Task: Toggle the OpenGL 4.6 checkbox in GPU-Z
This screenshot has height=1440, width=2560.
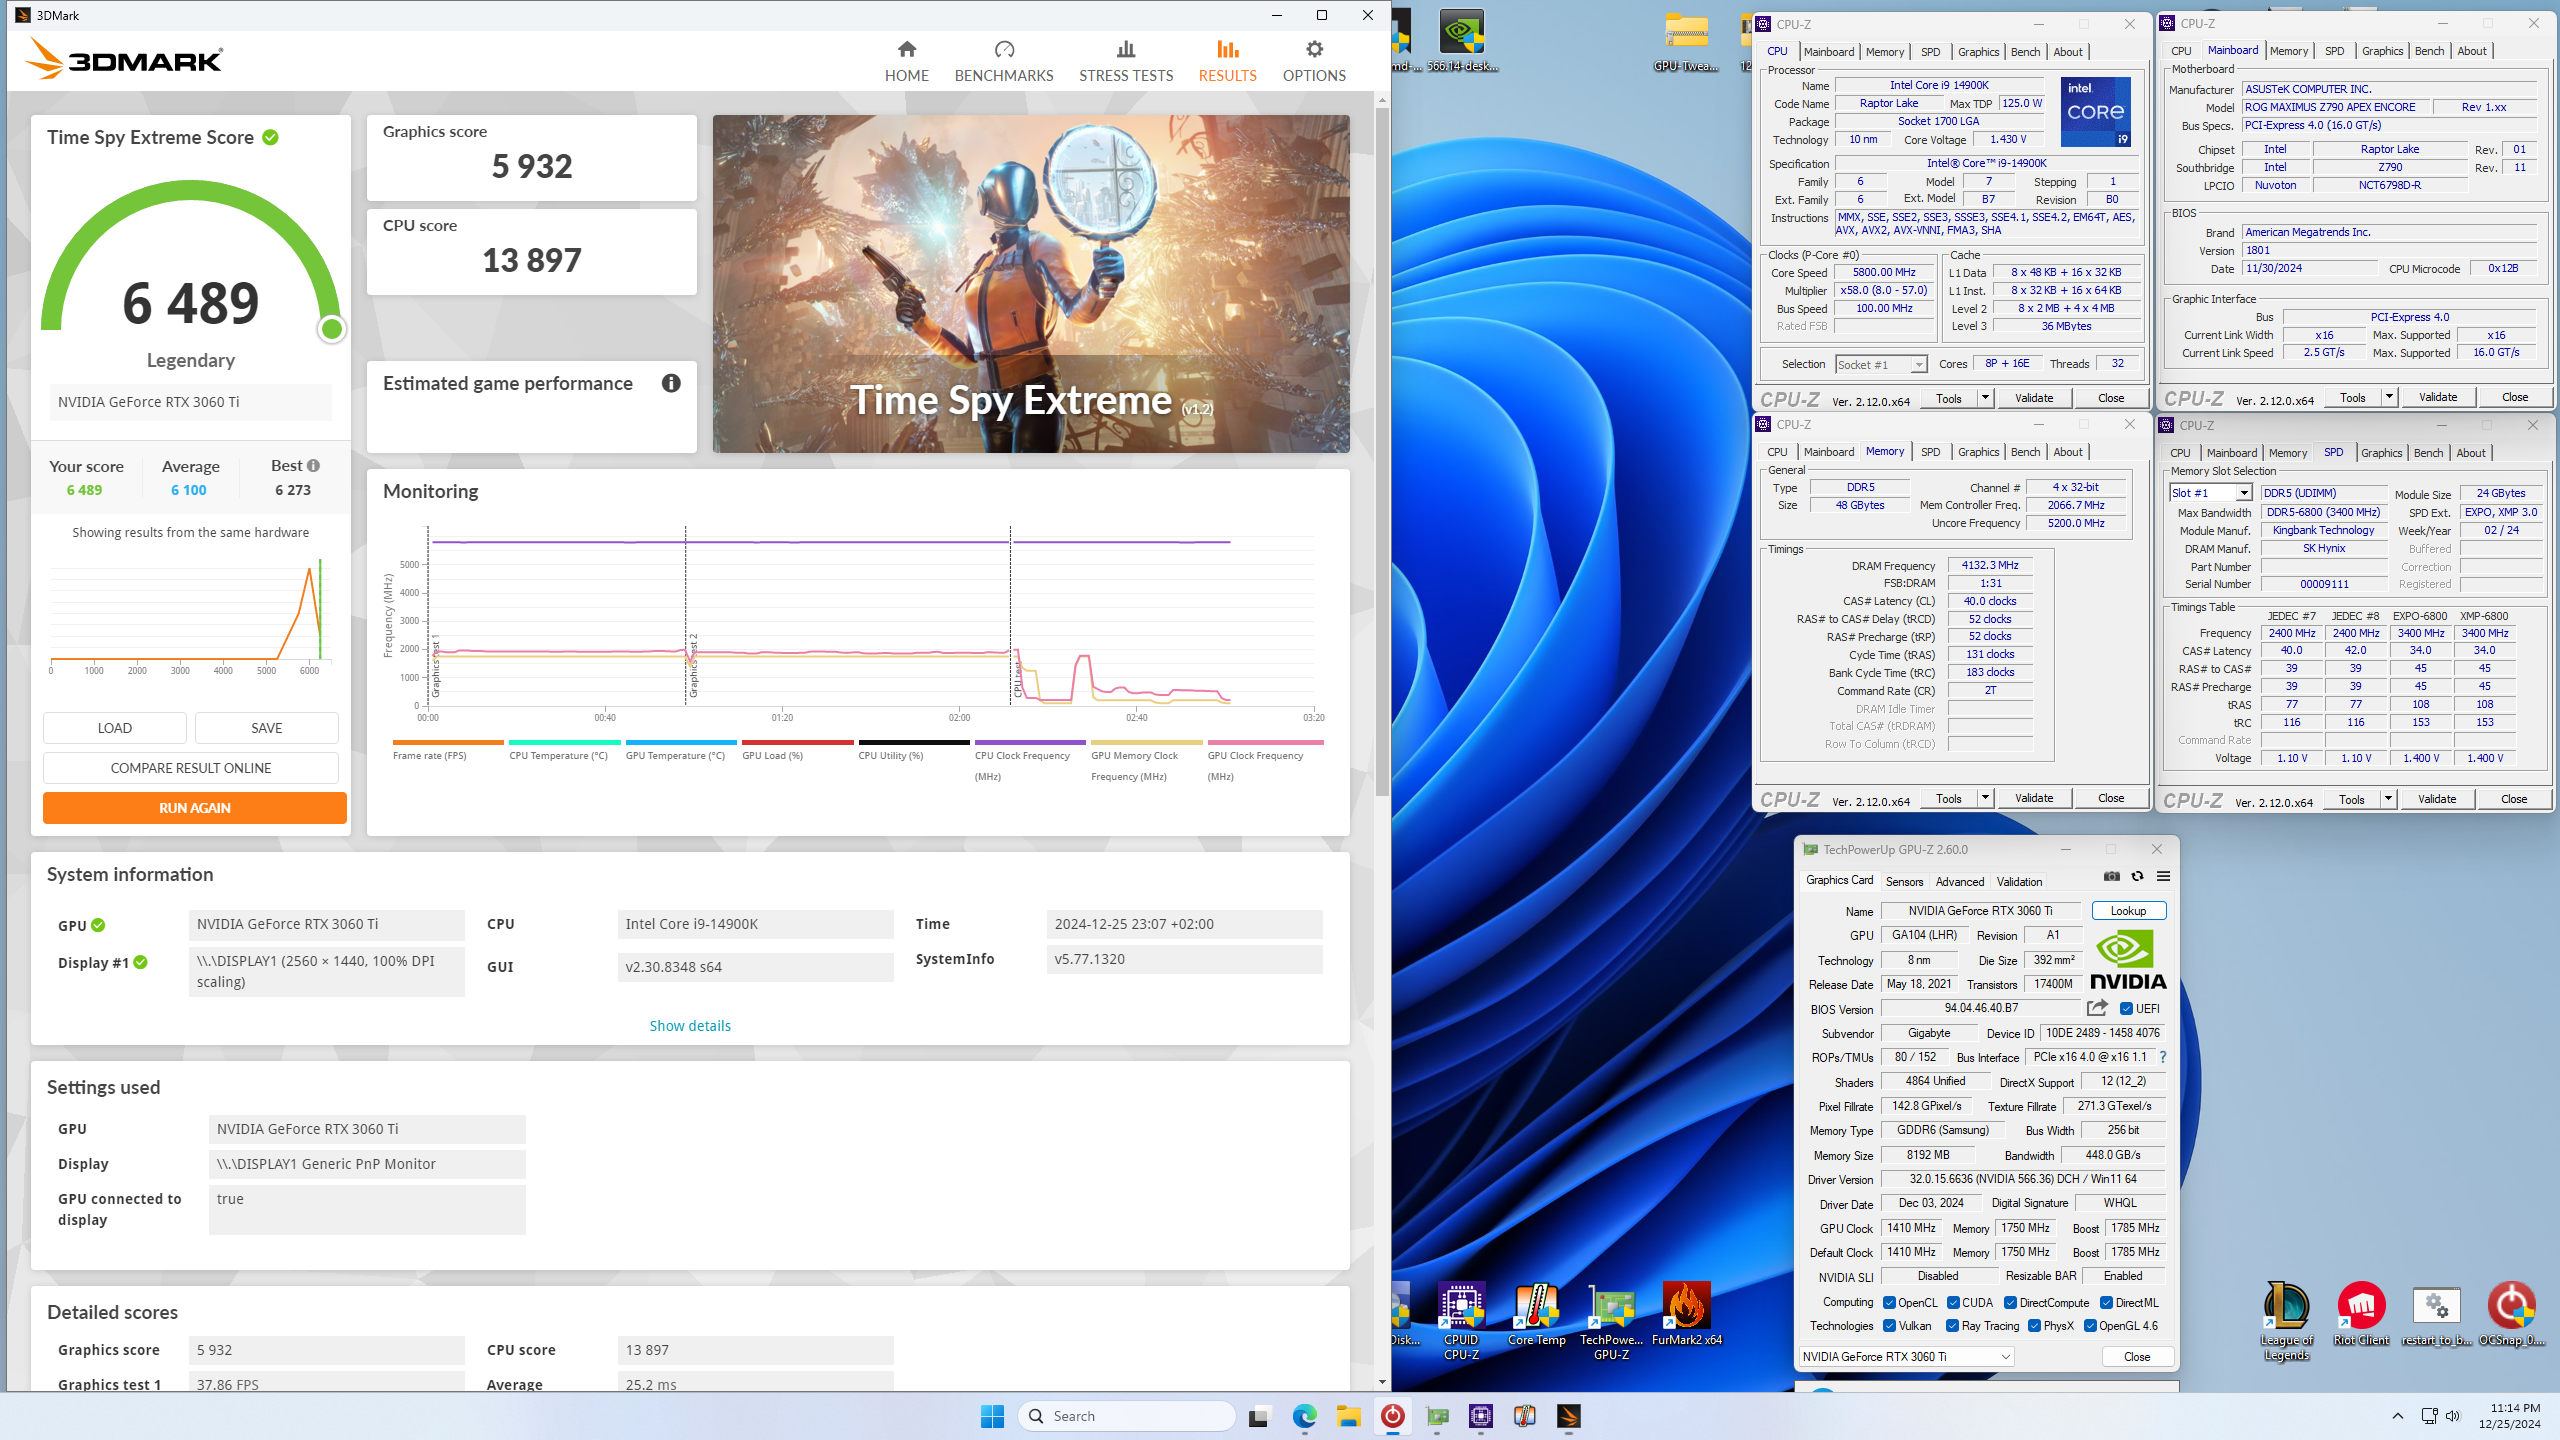Action: [2090, 1326]
